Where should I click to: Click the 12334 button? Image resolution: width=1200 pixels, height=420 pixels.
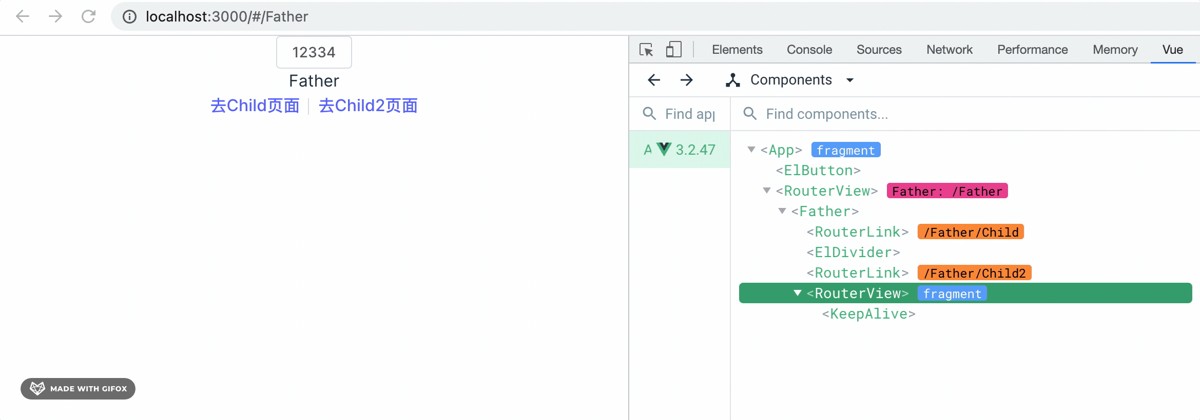314,52
